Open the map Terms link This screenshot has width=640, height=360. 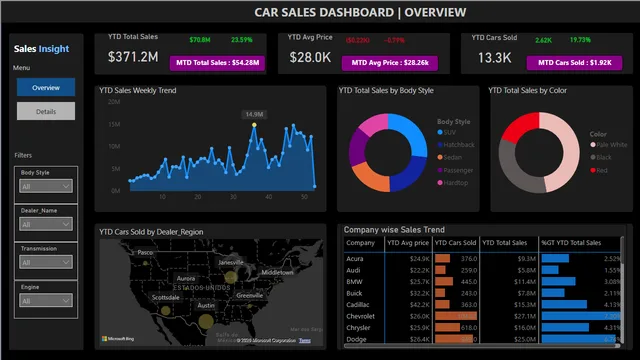point(304,340)
